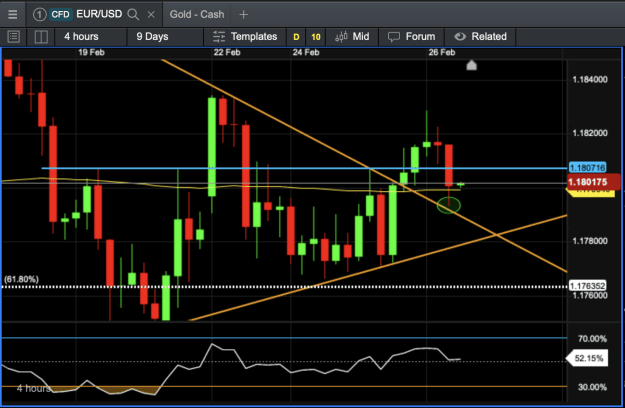Toggle the split-layout panel icon
Viewport: 625px width, 408px height.
tap(41, 37)
